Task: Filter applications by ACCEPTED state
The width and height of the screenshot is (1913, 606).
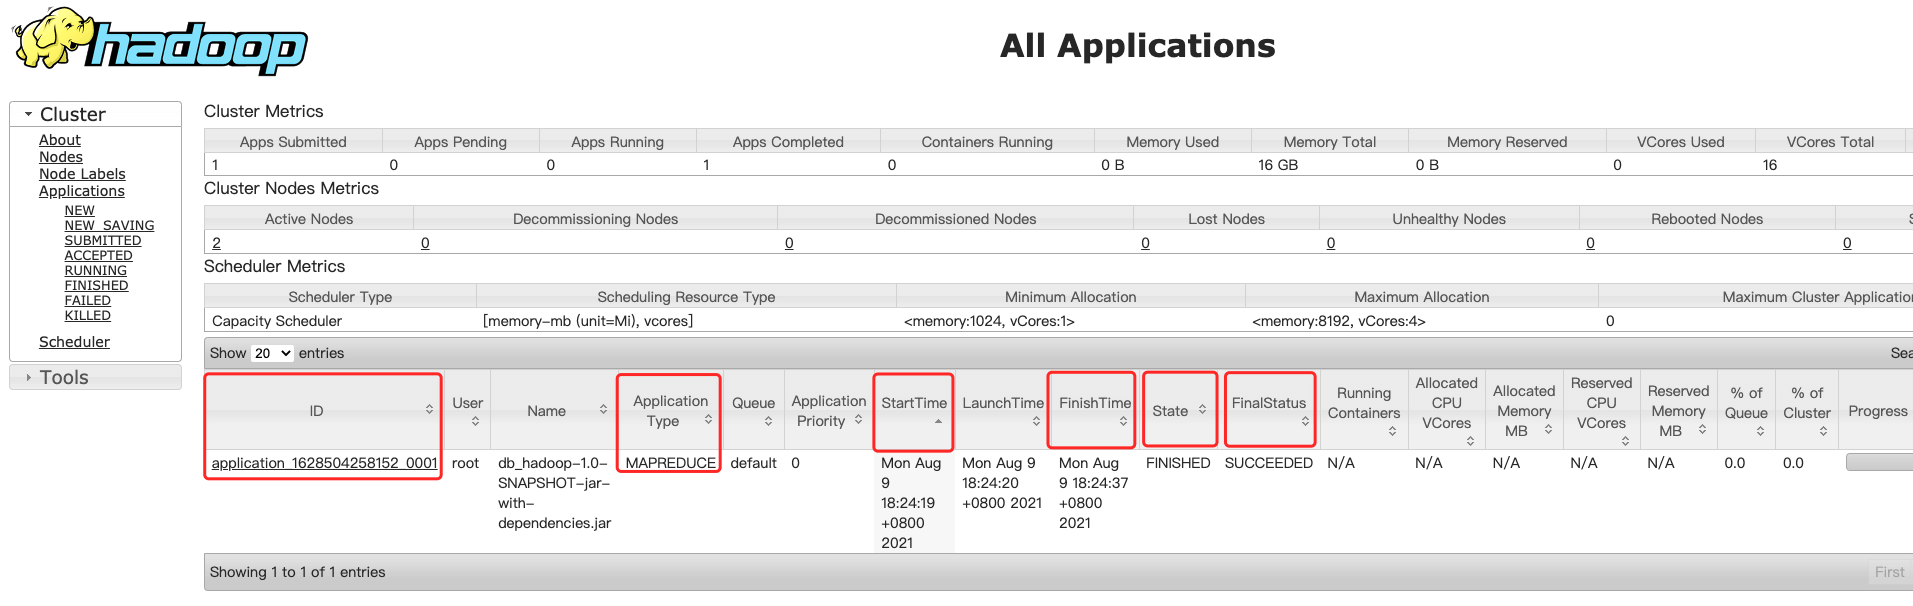Action: [x=98, y=255]
